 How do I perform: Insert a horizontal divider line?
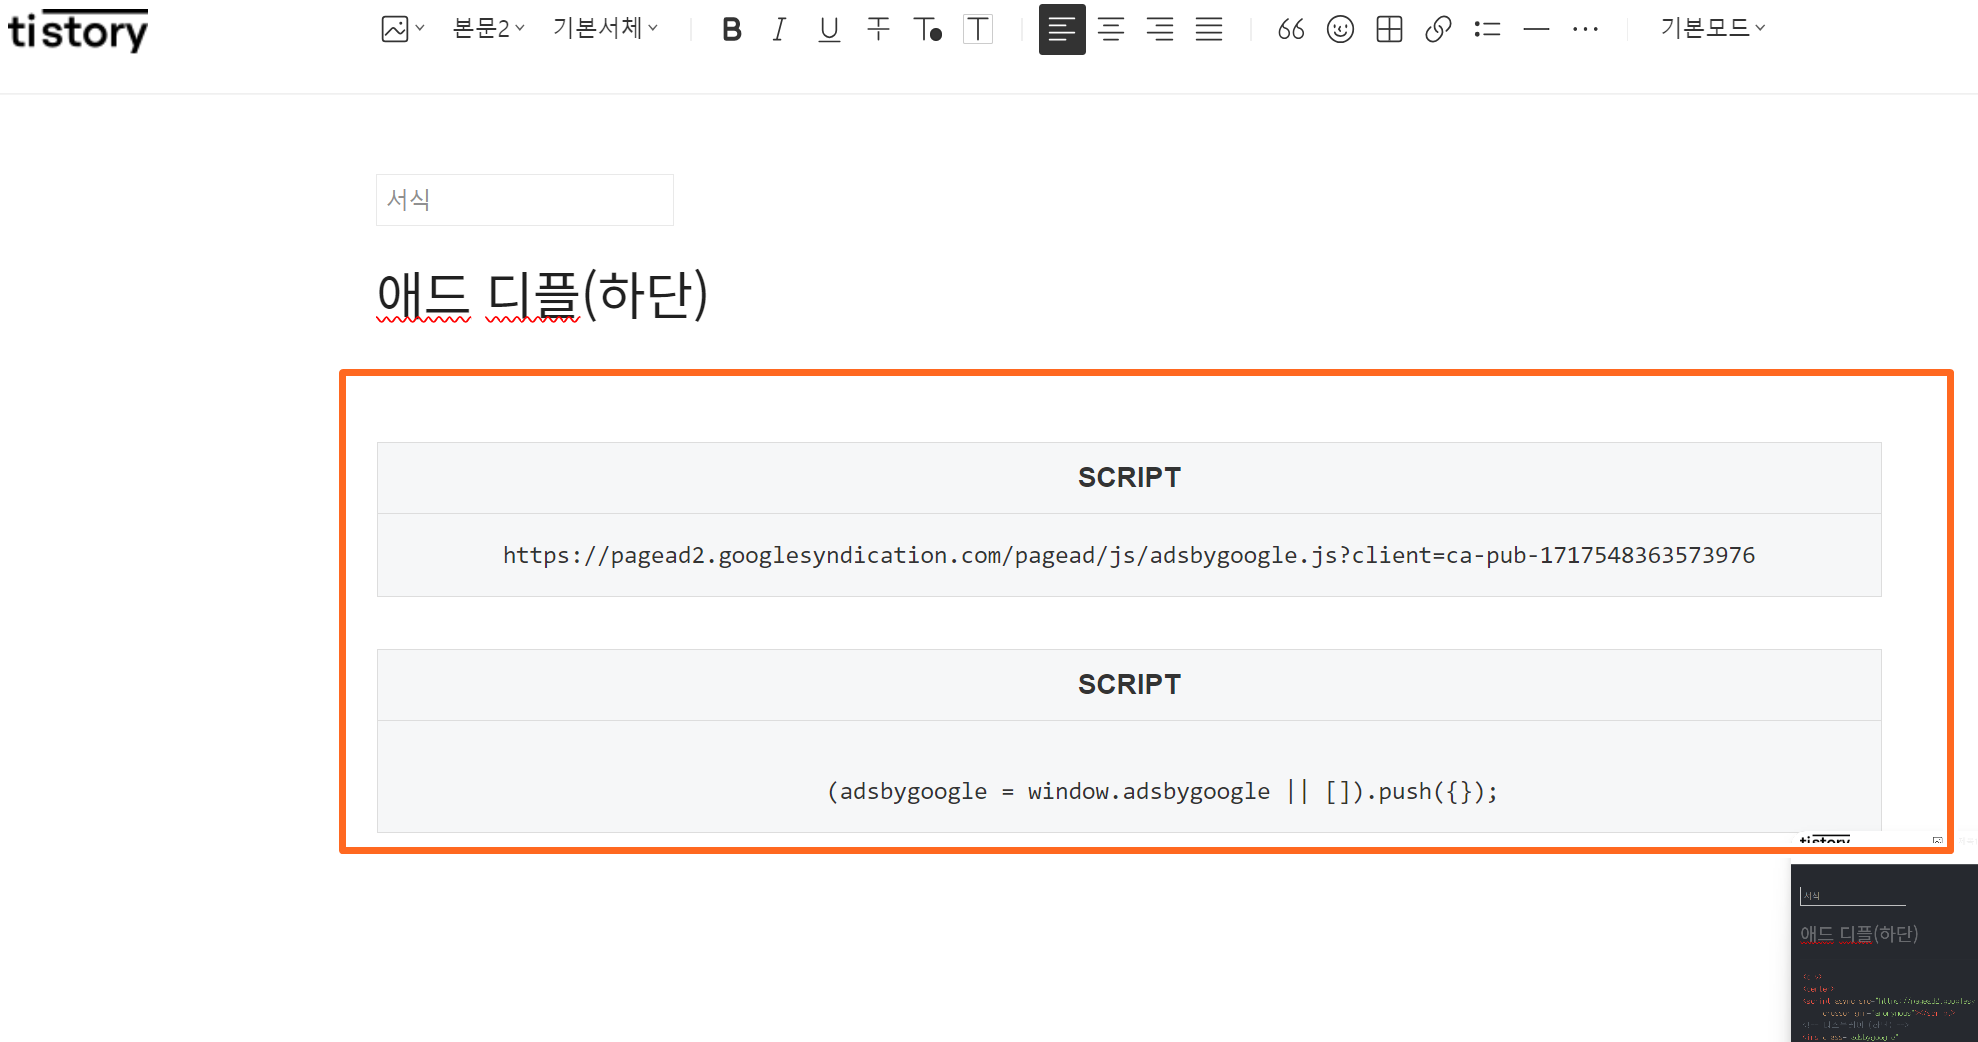(1536, 29)
